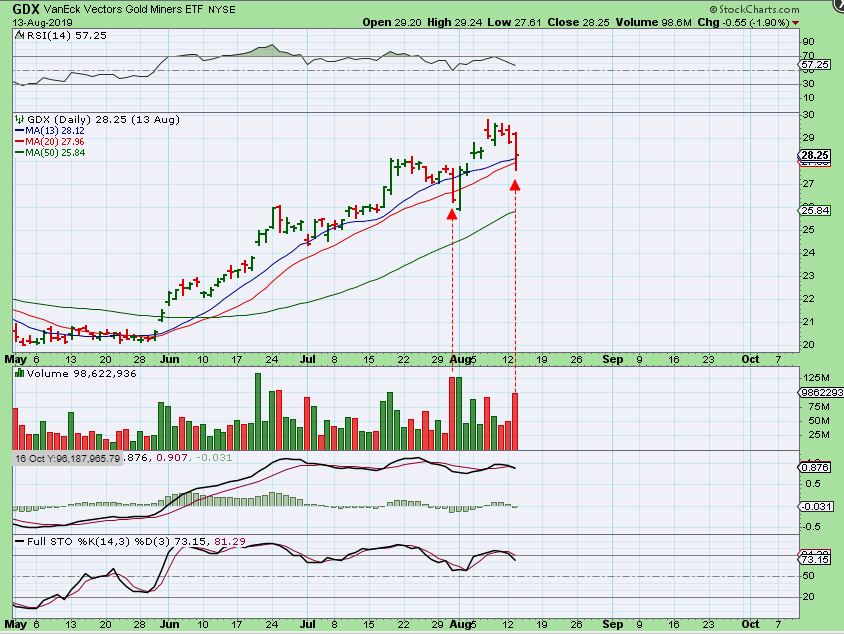Click the 0.907 MACD signal value

(x=172, y=457)
